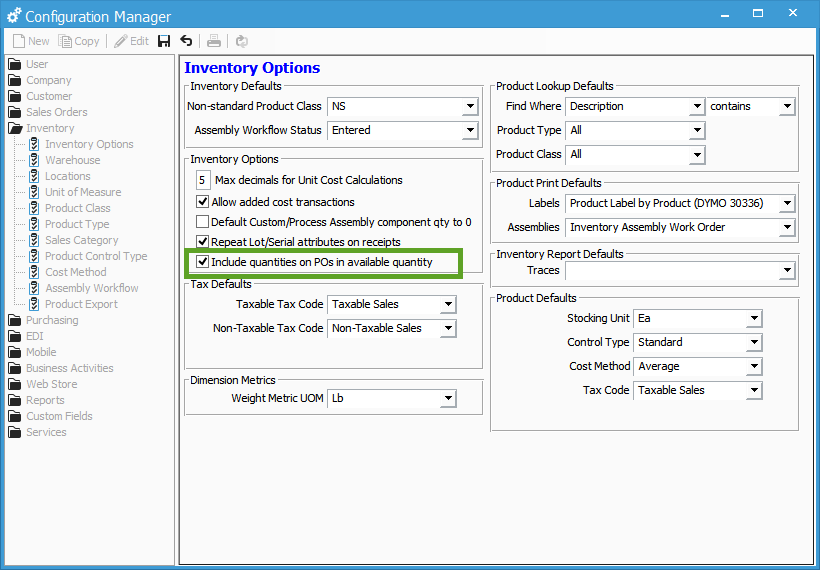The width and height of the screenshot is (820, 570).
Task: Select Product Control Type tree item
Action: point(88,256)
